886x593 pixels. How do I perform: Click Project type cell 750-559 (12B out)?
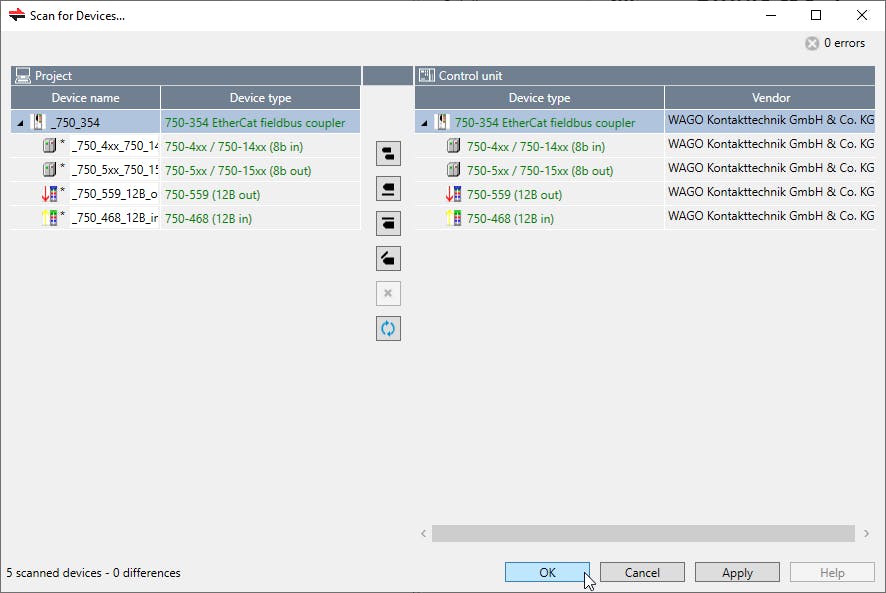260,194
